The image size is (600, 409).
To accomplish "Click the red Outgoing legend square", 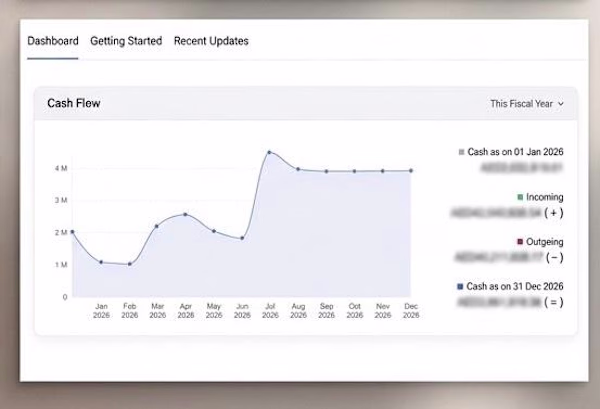I will pyautogui.click(x=520, y=242).
